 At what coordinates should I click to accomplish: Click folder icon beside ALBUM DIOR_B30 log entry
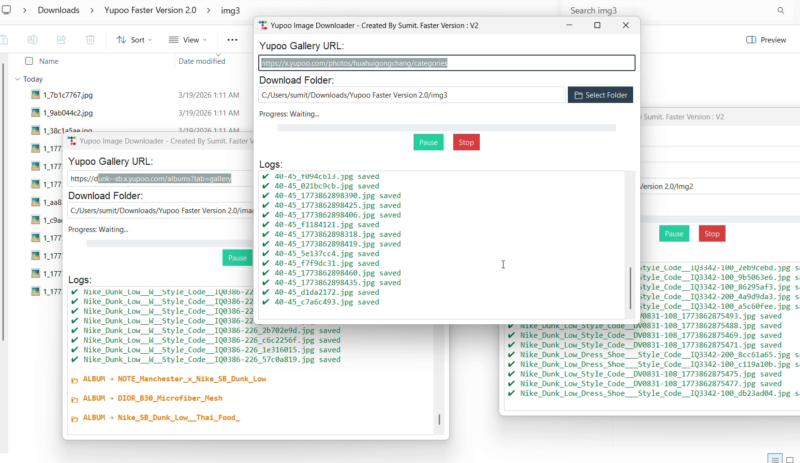(74, 400)
